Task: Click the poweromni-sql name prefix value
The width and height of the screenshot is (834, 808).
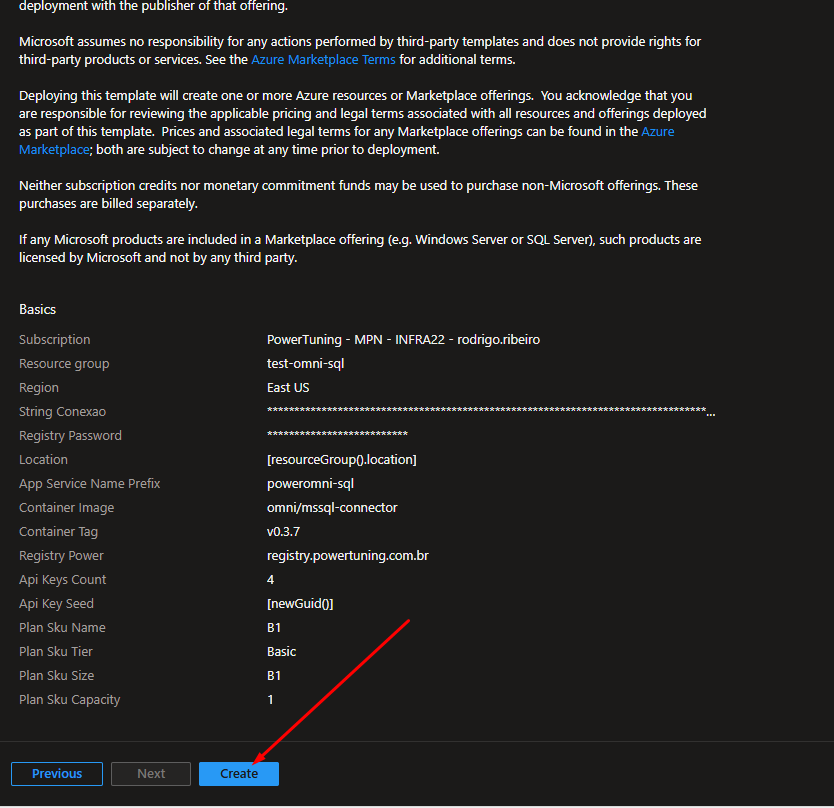Action: (310, 484)
